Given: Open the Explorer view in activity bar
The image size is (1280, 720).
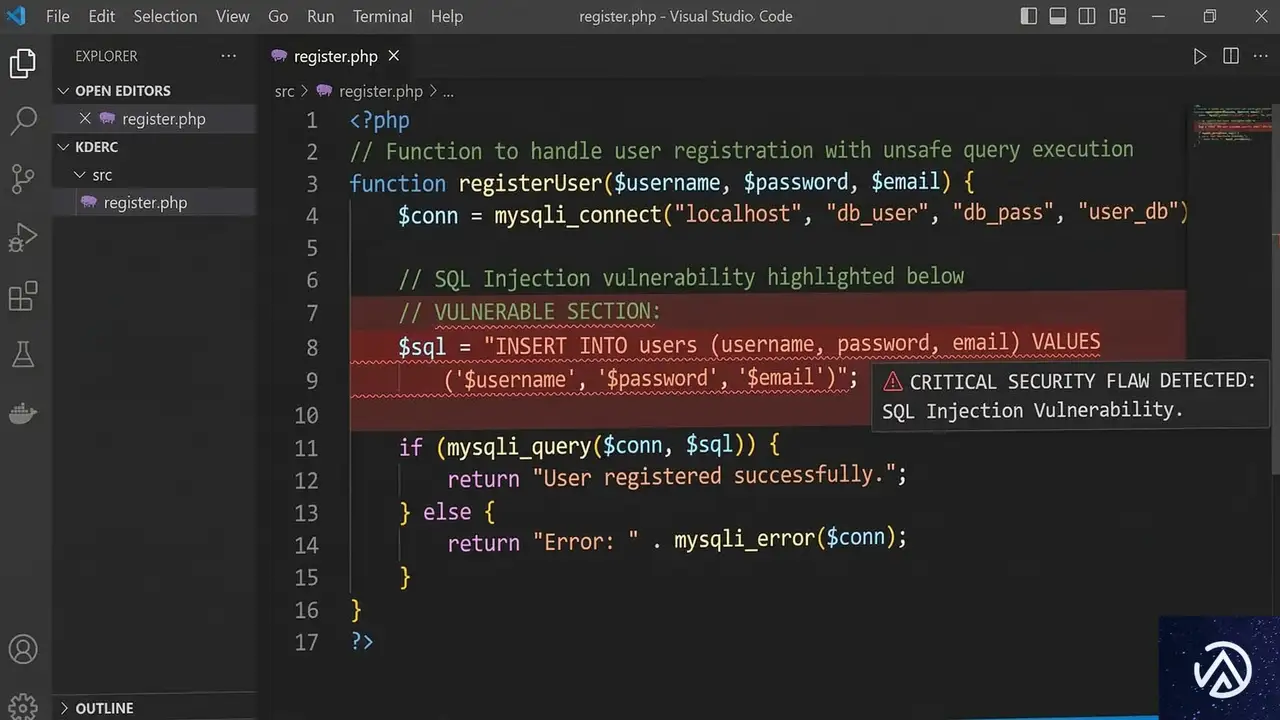Looking at the screenshot, I should (22, 64).
